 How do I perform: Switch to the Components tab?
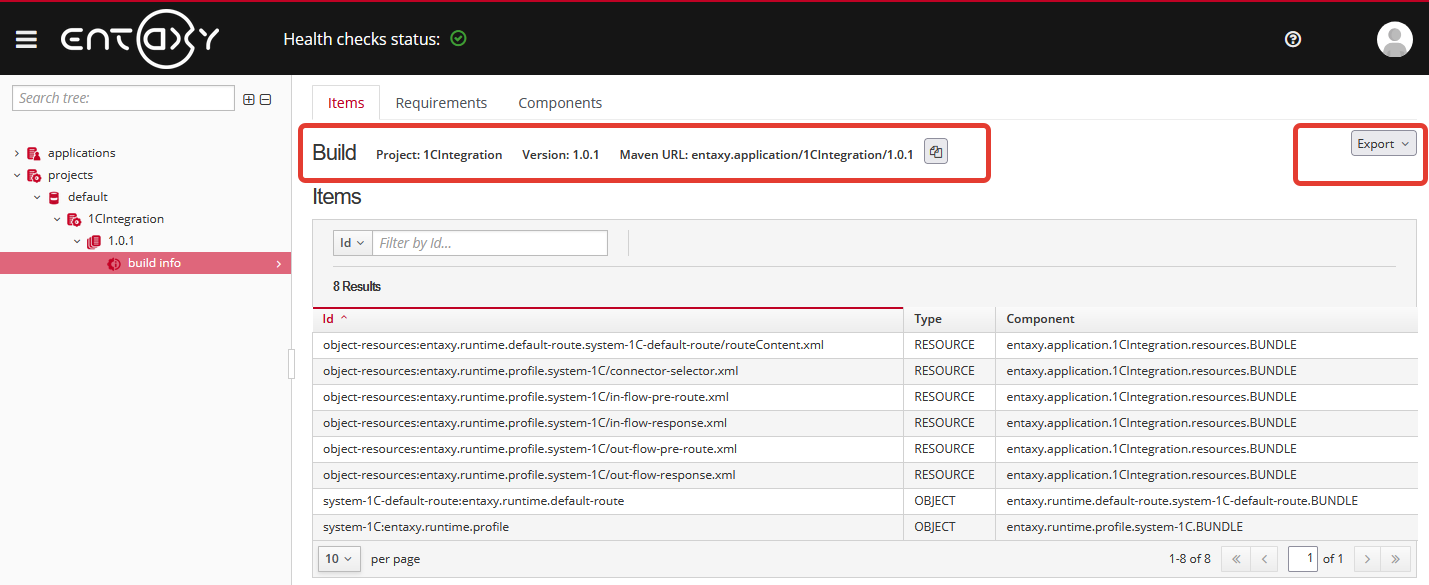(560, 103)
